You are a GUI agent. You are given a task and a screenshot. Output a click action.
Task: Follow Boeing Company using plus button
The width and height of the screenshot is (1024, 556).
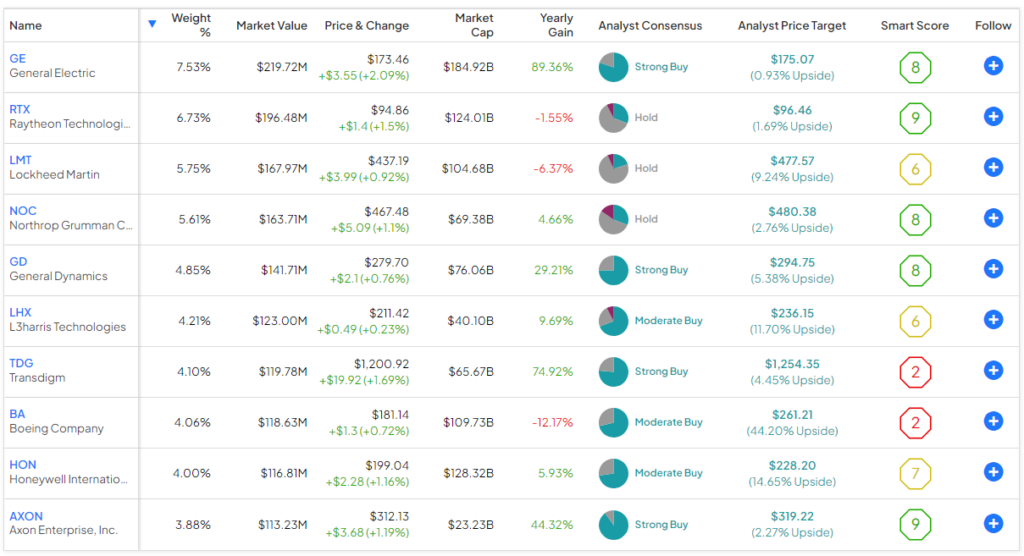click(x=993, y=422)
